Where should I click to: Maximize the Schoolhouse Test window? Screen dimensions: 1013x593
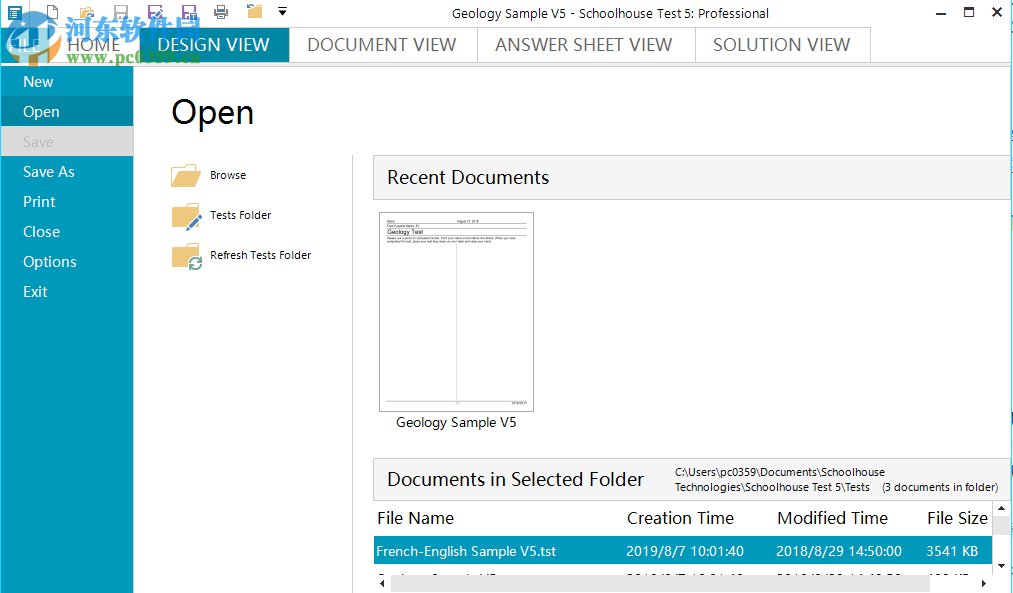pos(969,12)
